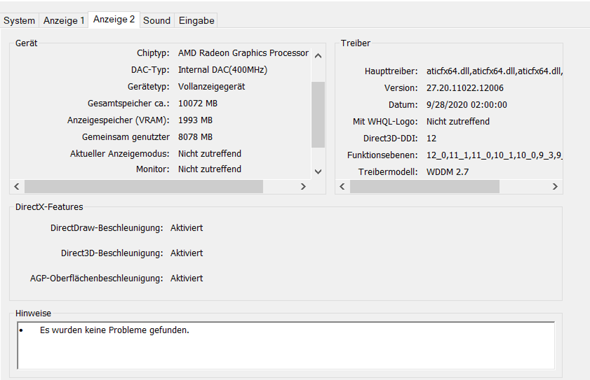This screenshot has width=590, height=380.
Task: Select 'Aktiviert' next to Direct3D-Beschleunigung
Action: tap(187, 253)
